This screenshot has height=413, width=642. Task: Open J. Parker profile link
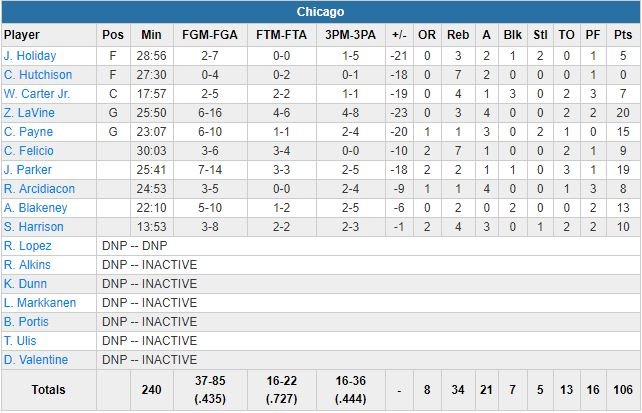[28, 170]
